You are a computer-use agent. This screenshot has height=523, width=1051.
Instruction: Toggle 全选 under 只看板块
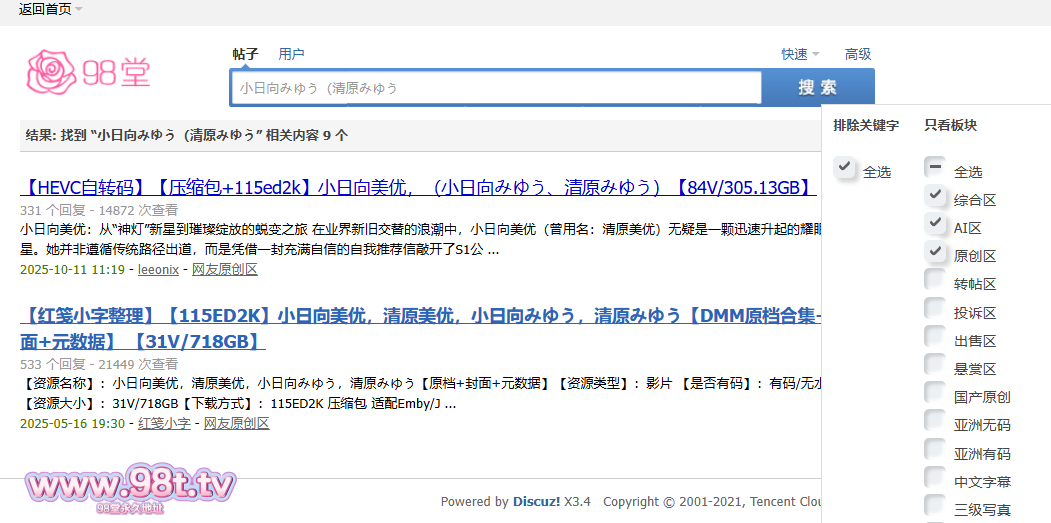coord(935,168)
